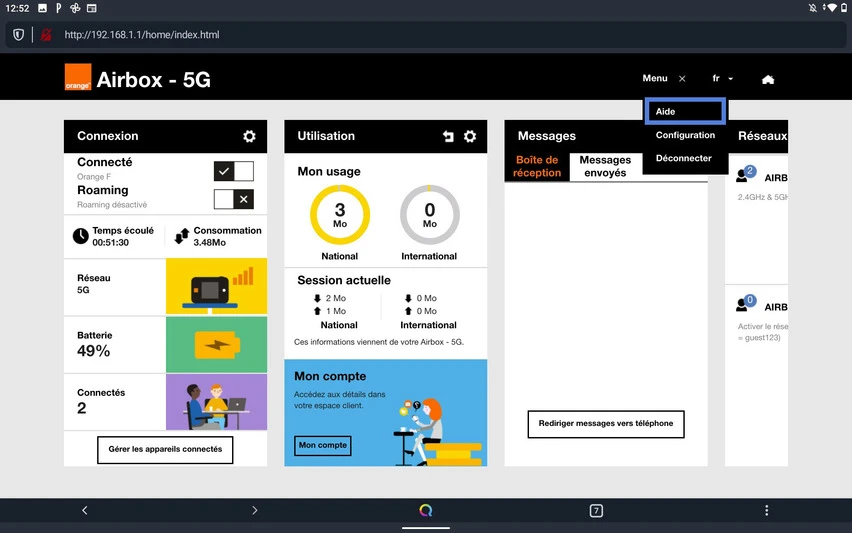Click the Orange logo
This screenshot has width=852, height=533.
[x=78, y=77]
